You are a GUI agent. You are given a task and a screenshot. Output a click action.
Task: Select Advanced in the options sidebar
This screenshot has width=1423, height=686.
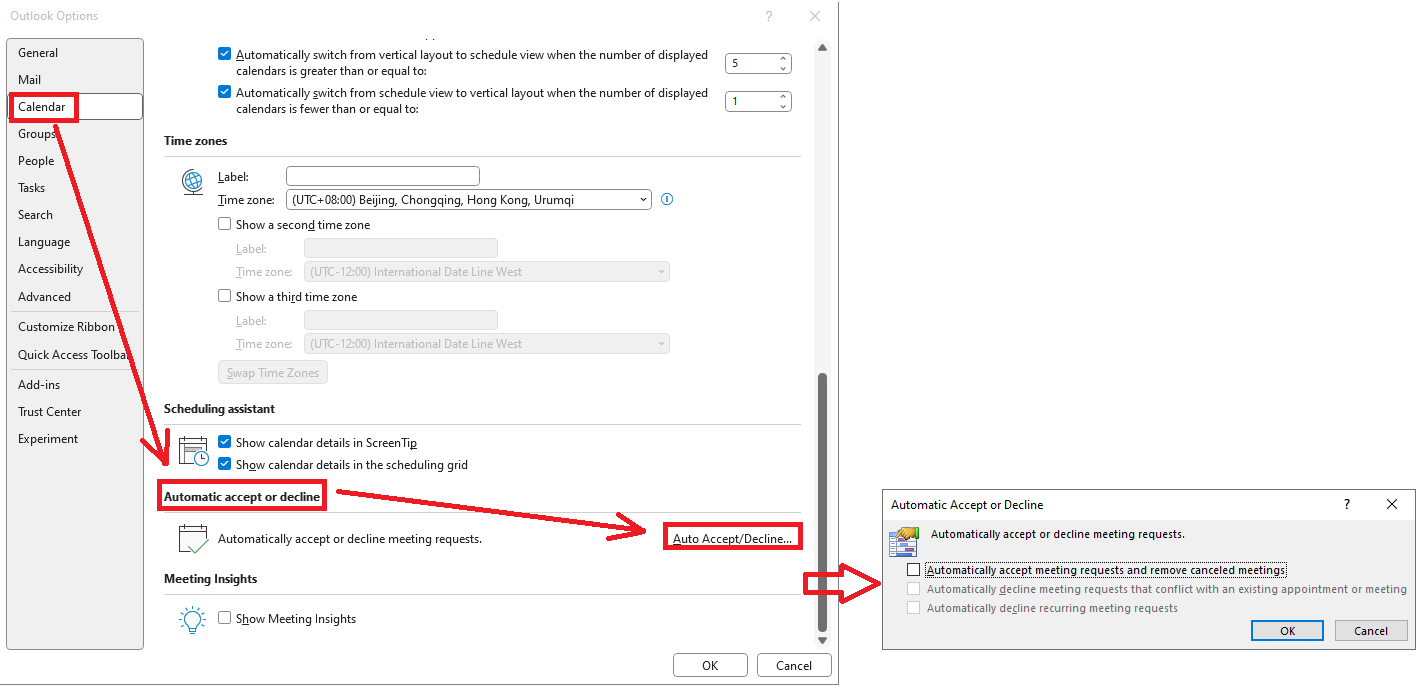coord(75,297)
